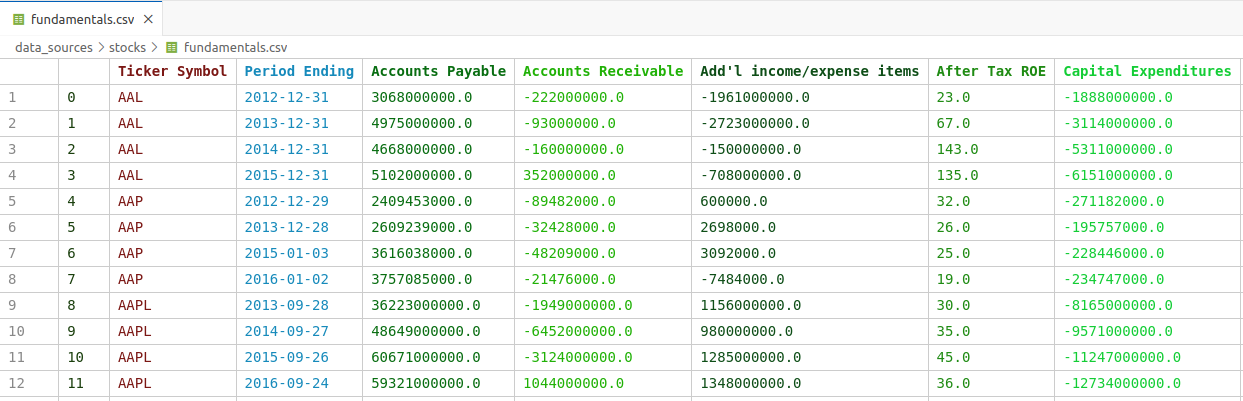Open the data_sources breadcrumb folder
The image size is (1243, 401).
pos(53,47)
